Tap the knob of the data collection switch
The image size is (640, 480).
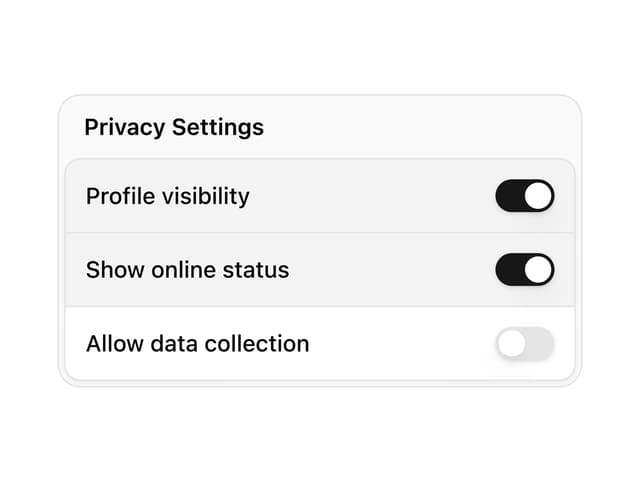tap(511, 344)
